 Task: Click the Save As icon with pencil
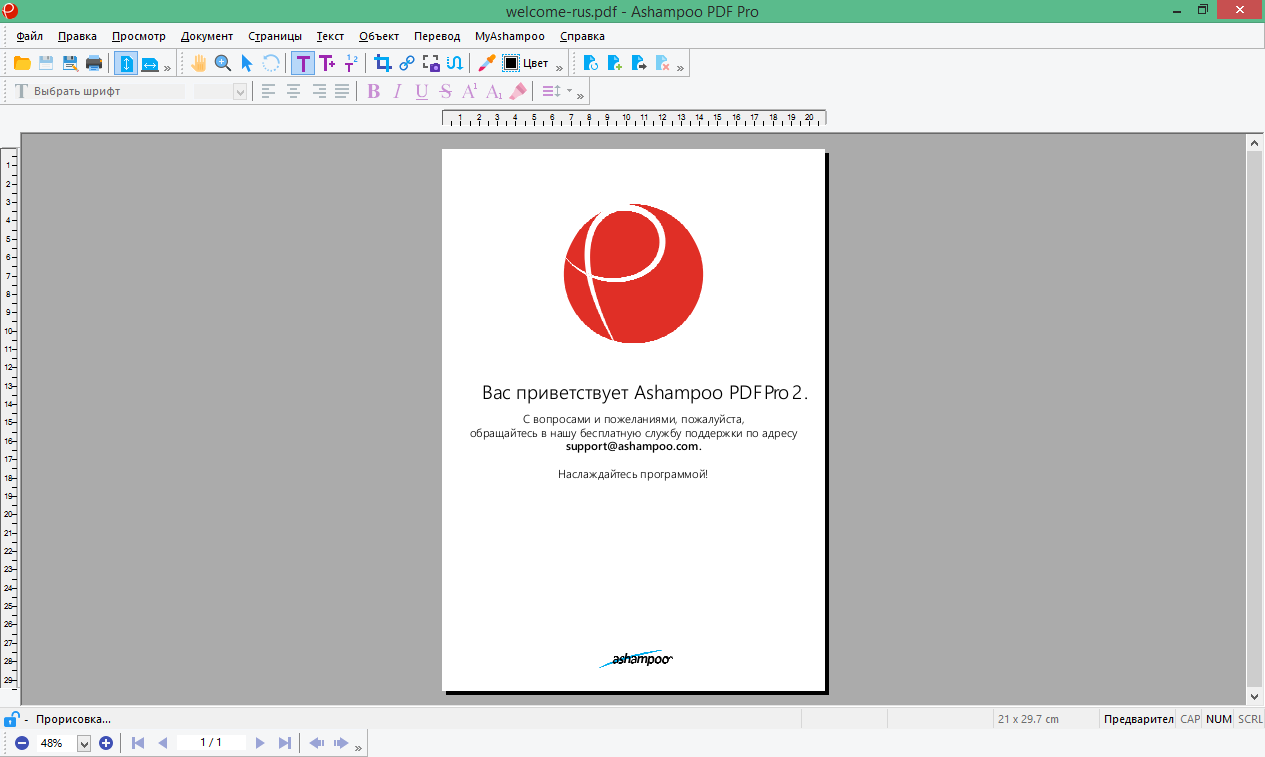(x=70, y=63)
